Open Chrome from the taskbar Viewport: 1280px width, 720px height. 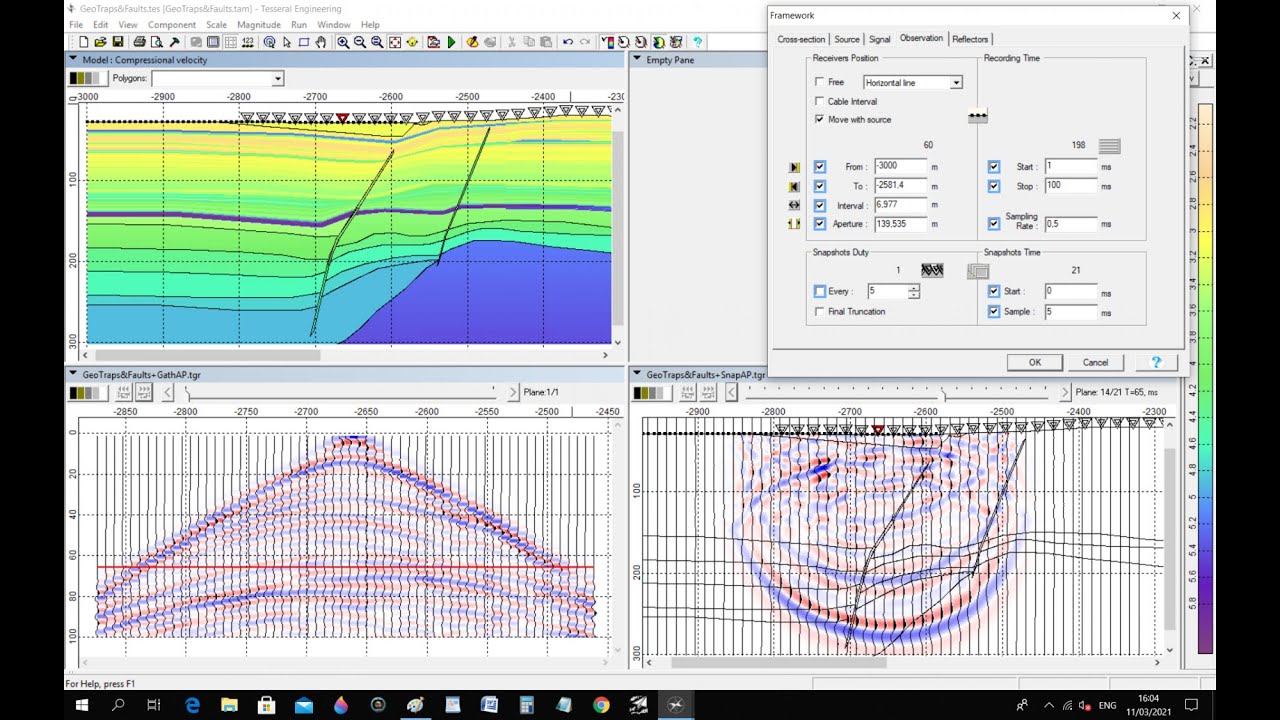pos(600,705)
